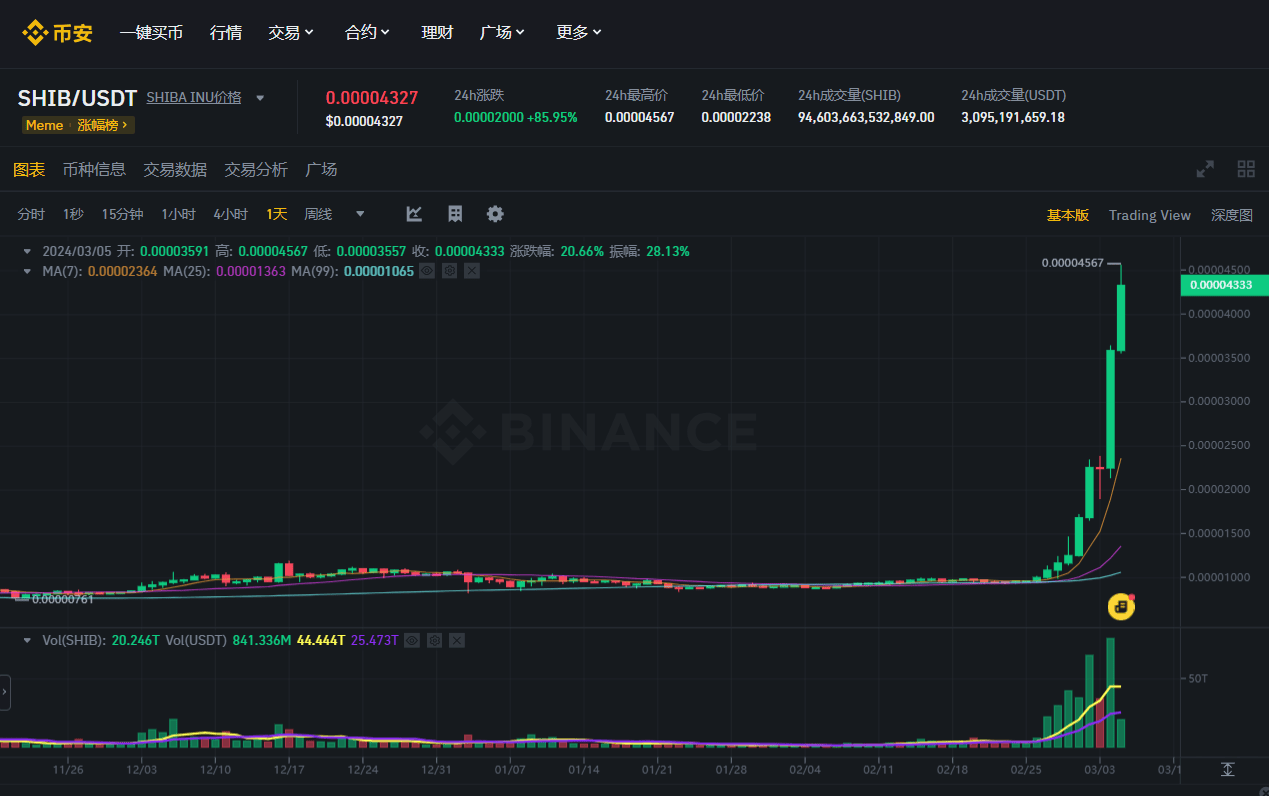This screenshot has height=796, width=1269.
Task: Remove the volume indicator with X
Action: tap(457, 640)
